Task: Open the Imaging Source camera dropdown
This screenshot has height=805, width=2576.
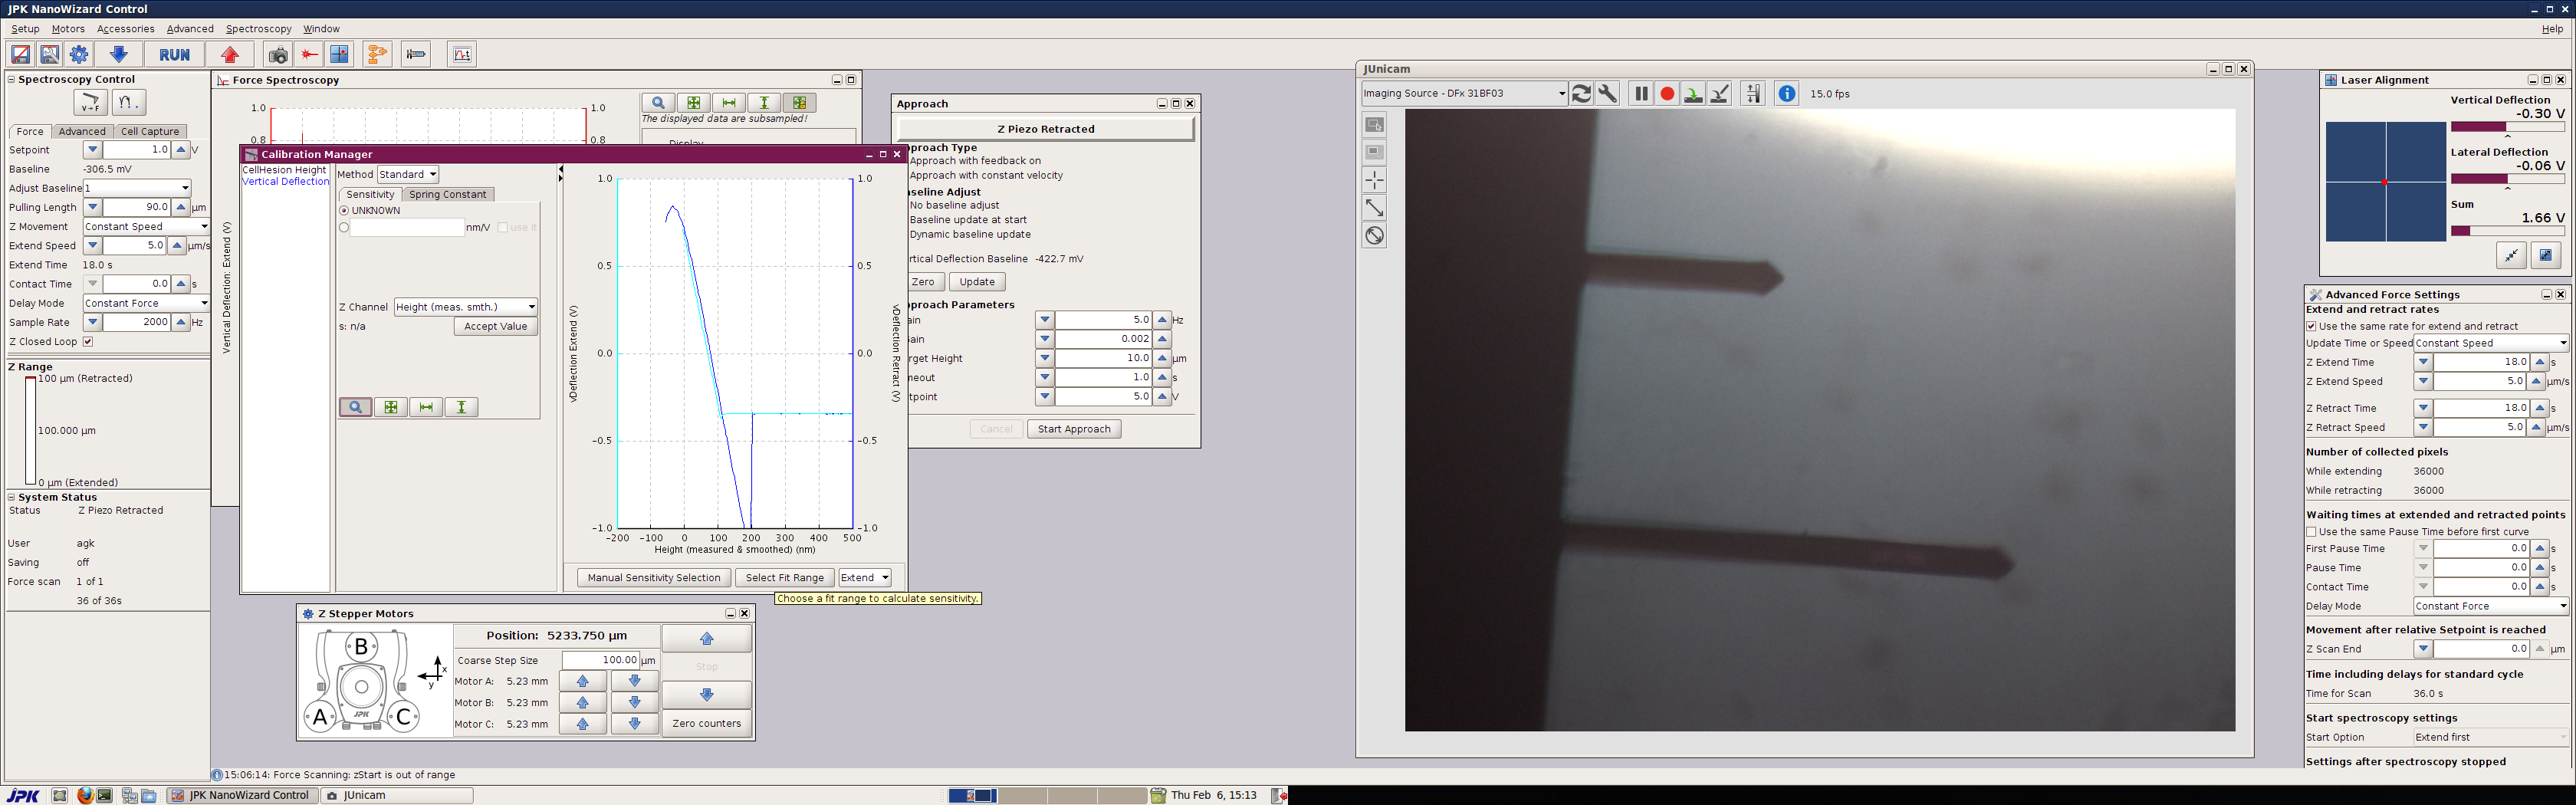Action: 1464,94
